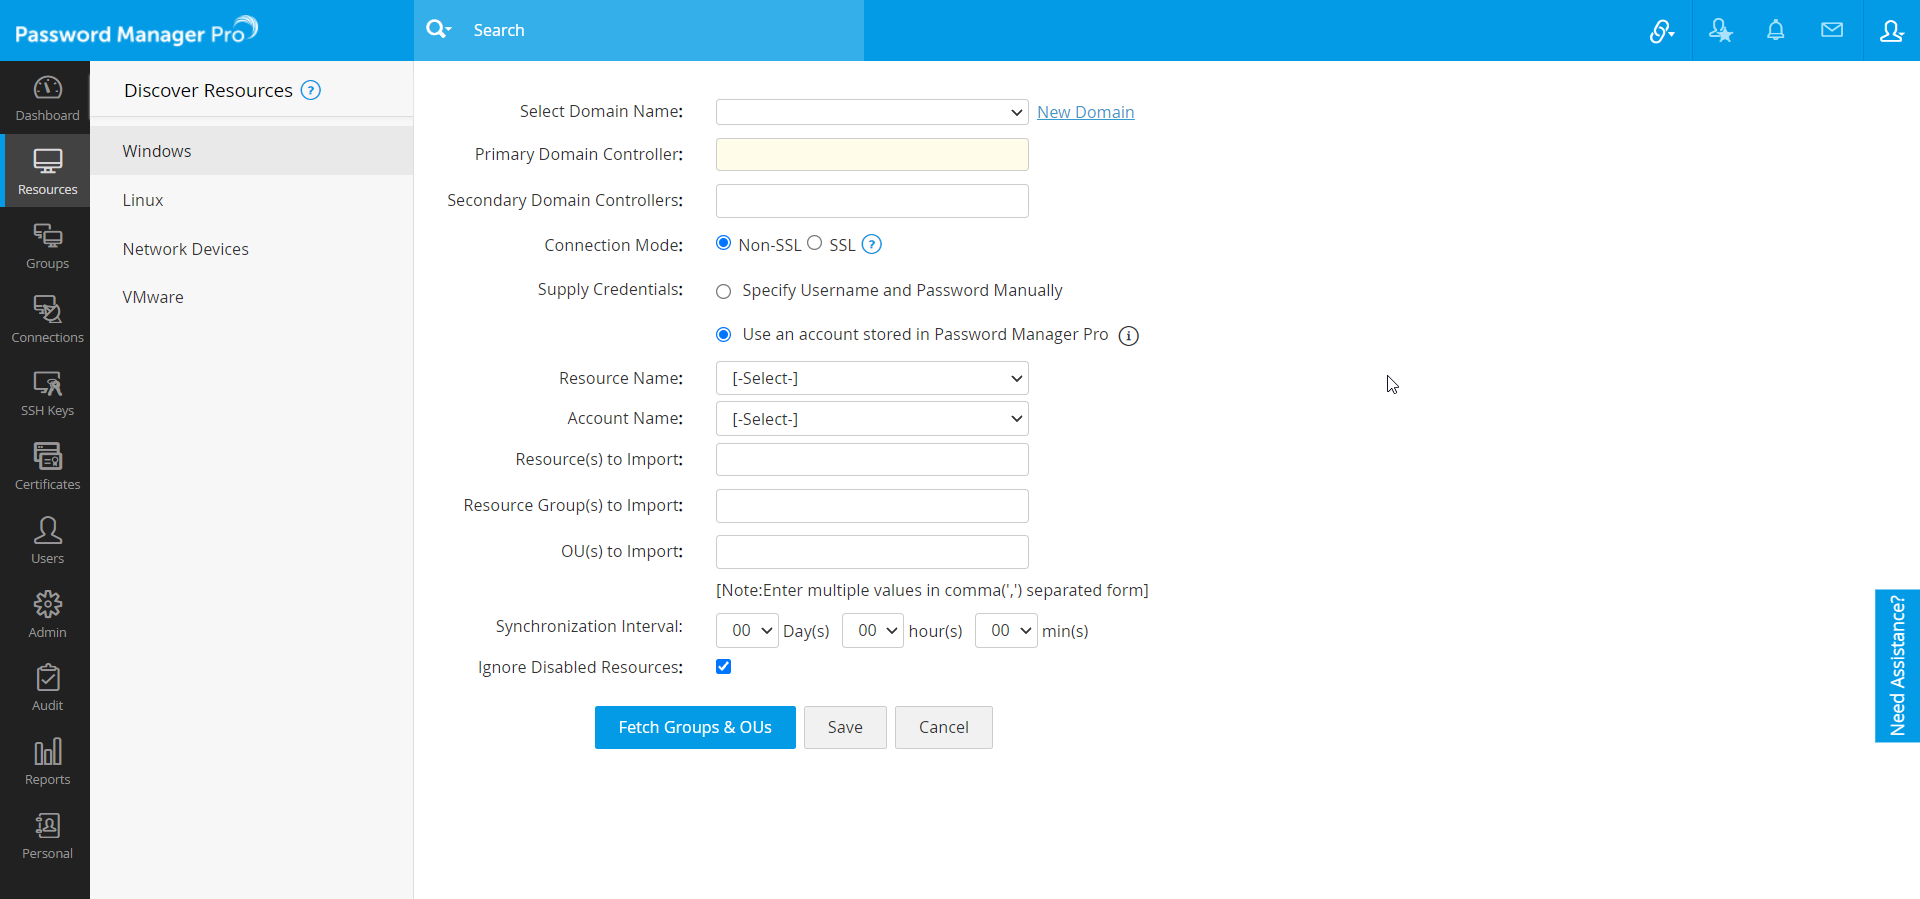Select Linux in Discover Resources list

click(251, 200)
